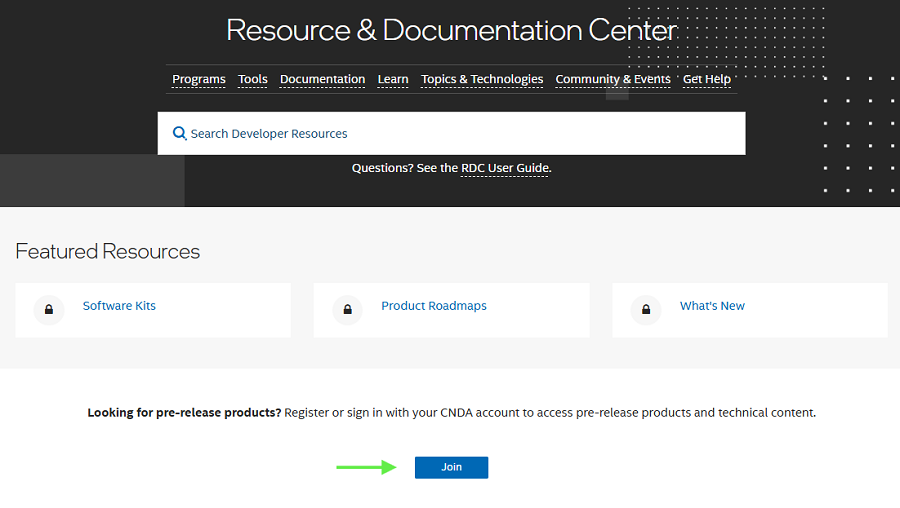Focus the Search Developer Resources field

pos(460,134)
